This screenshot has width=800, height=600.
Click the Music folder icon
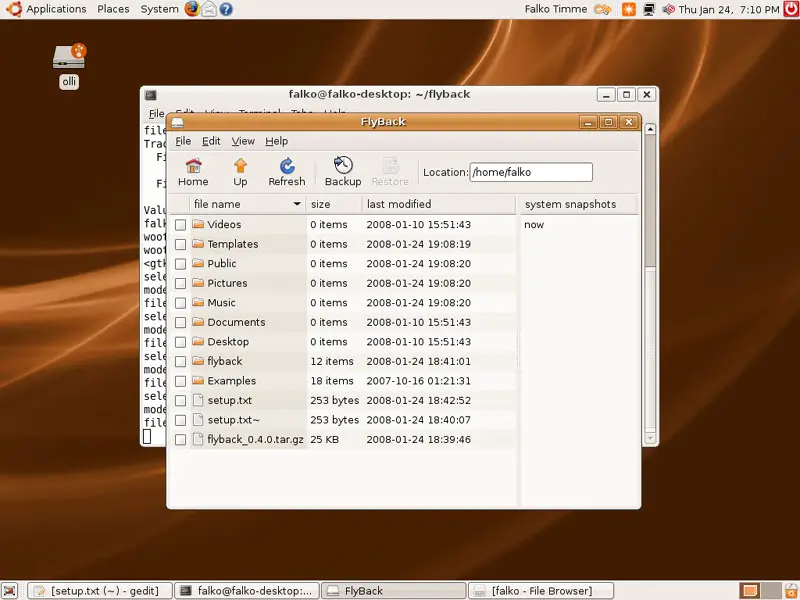click(x=198, y=303)
